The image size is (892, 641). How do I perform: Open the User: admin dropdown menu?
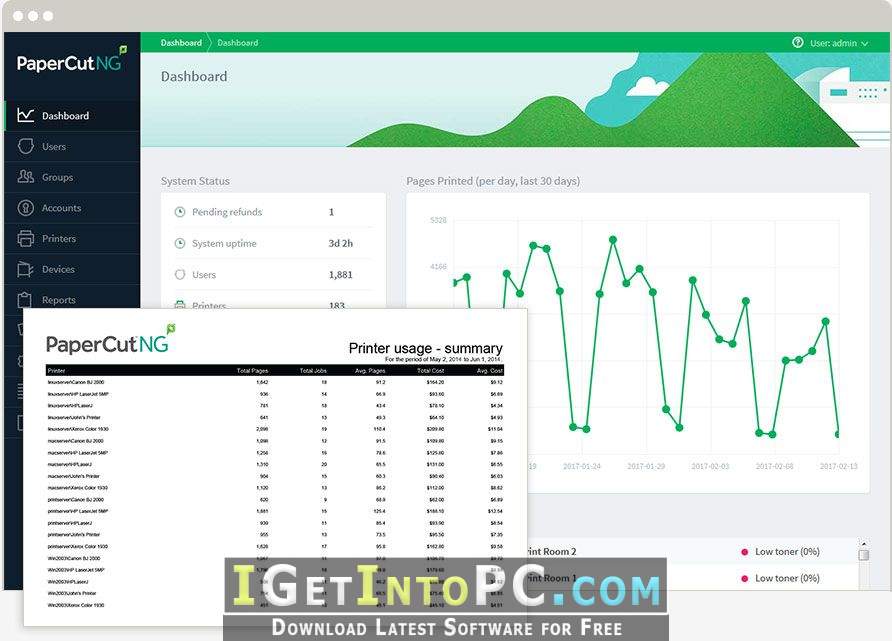pyautogui.click(x=839, y=43)
